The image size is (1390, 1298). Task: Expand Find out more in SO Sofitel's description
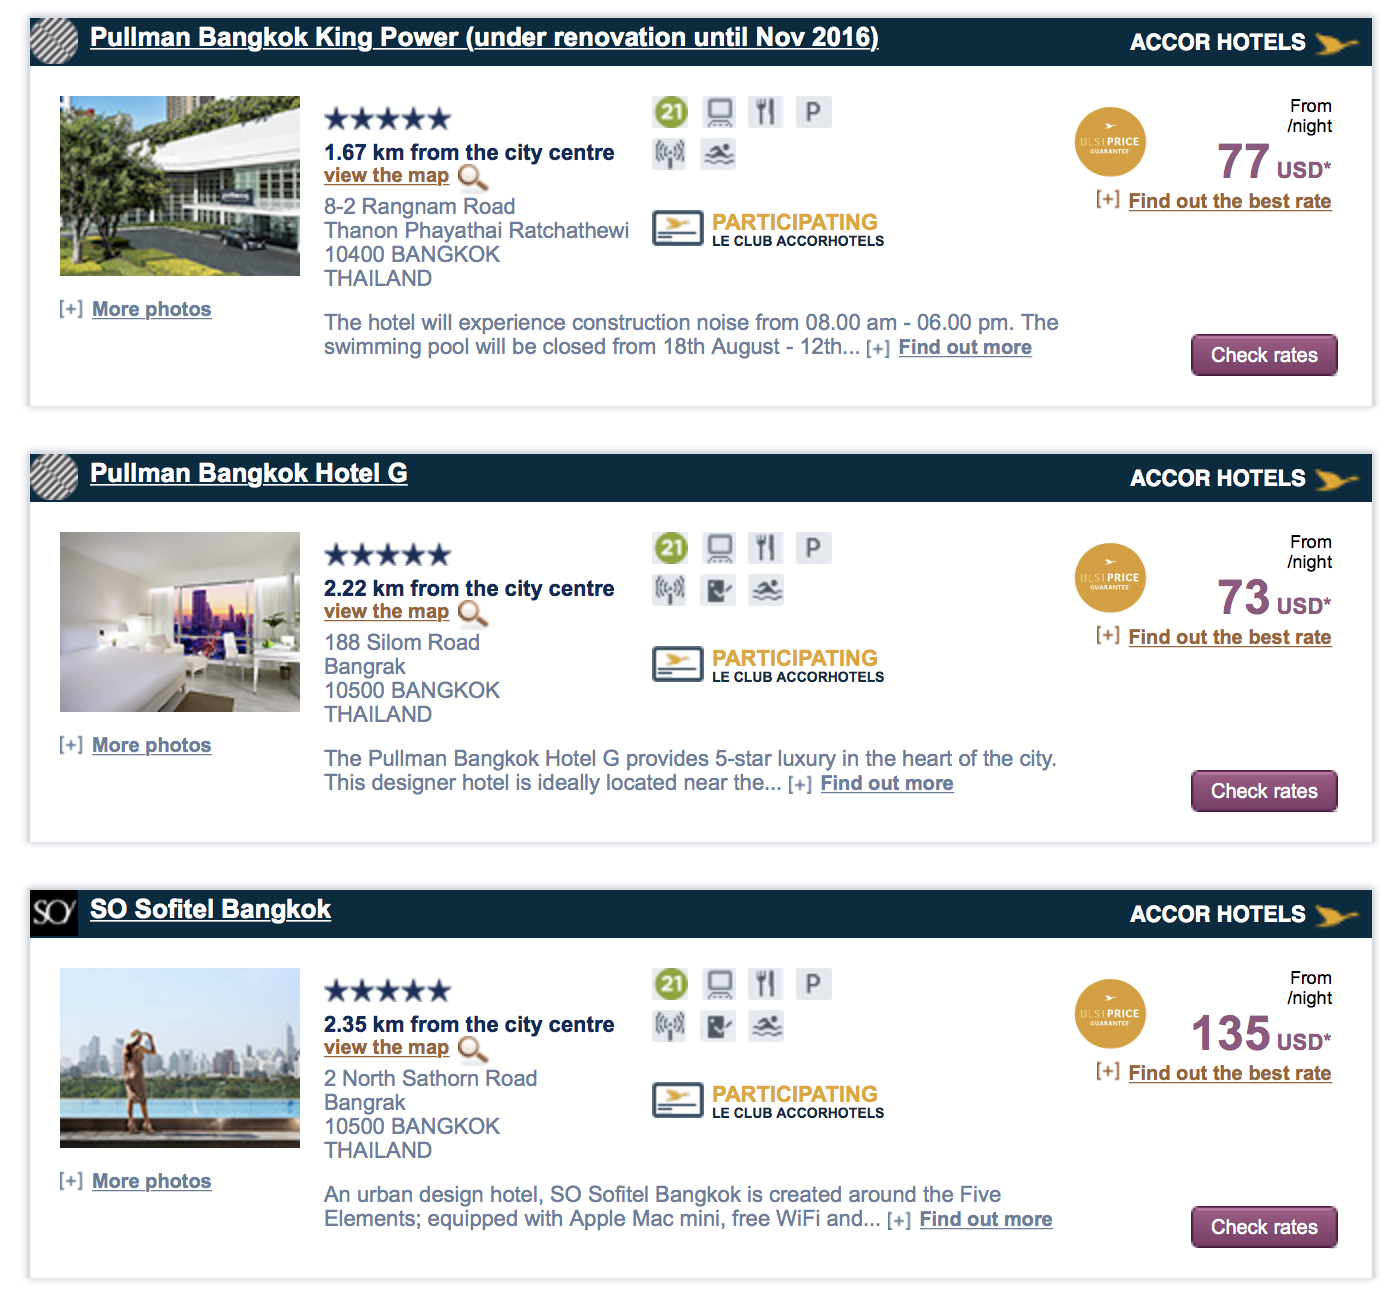click(985, 1219)
